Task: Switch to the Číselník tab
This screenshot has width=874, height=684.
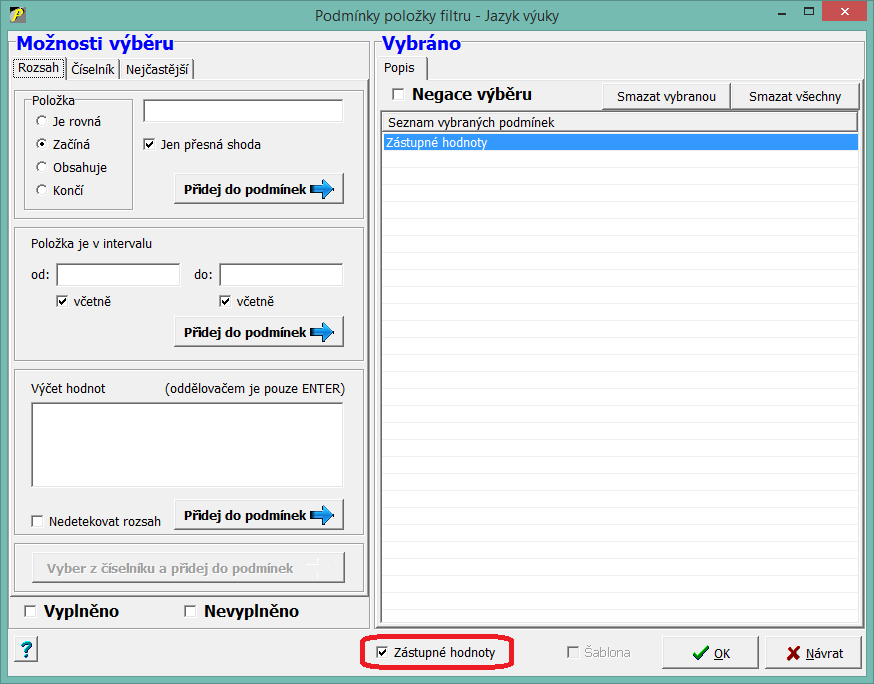Action: coord(93,69)
